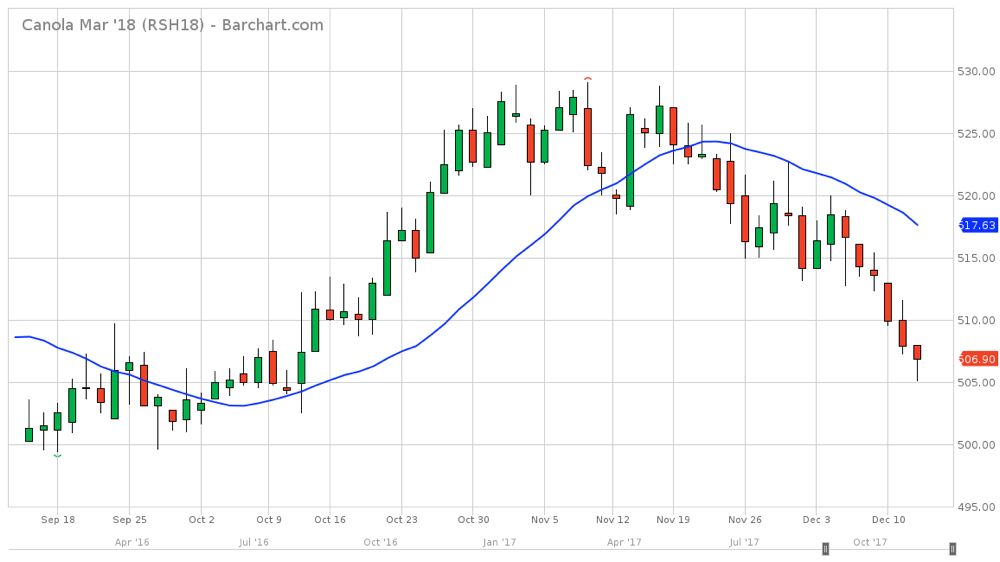1000x562 pixels.
Task: Click the left range slider handle
Action: tap(825, 549)
